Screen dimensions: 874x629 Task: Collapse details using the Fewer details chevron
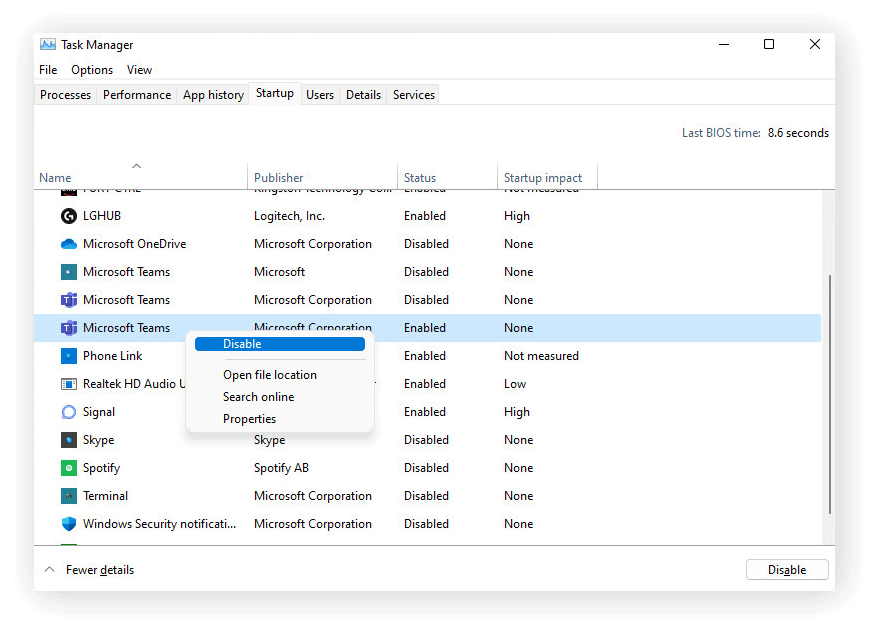[49, 568]
